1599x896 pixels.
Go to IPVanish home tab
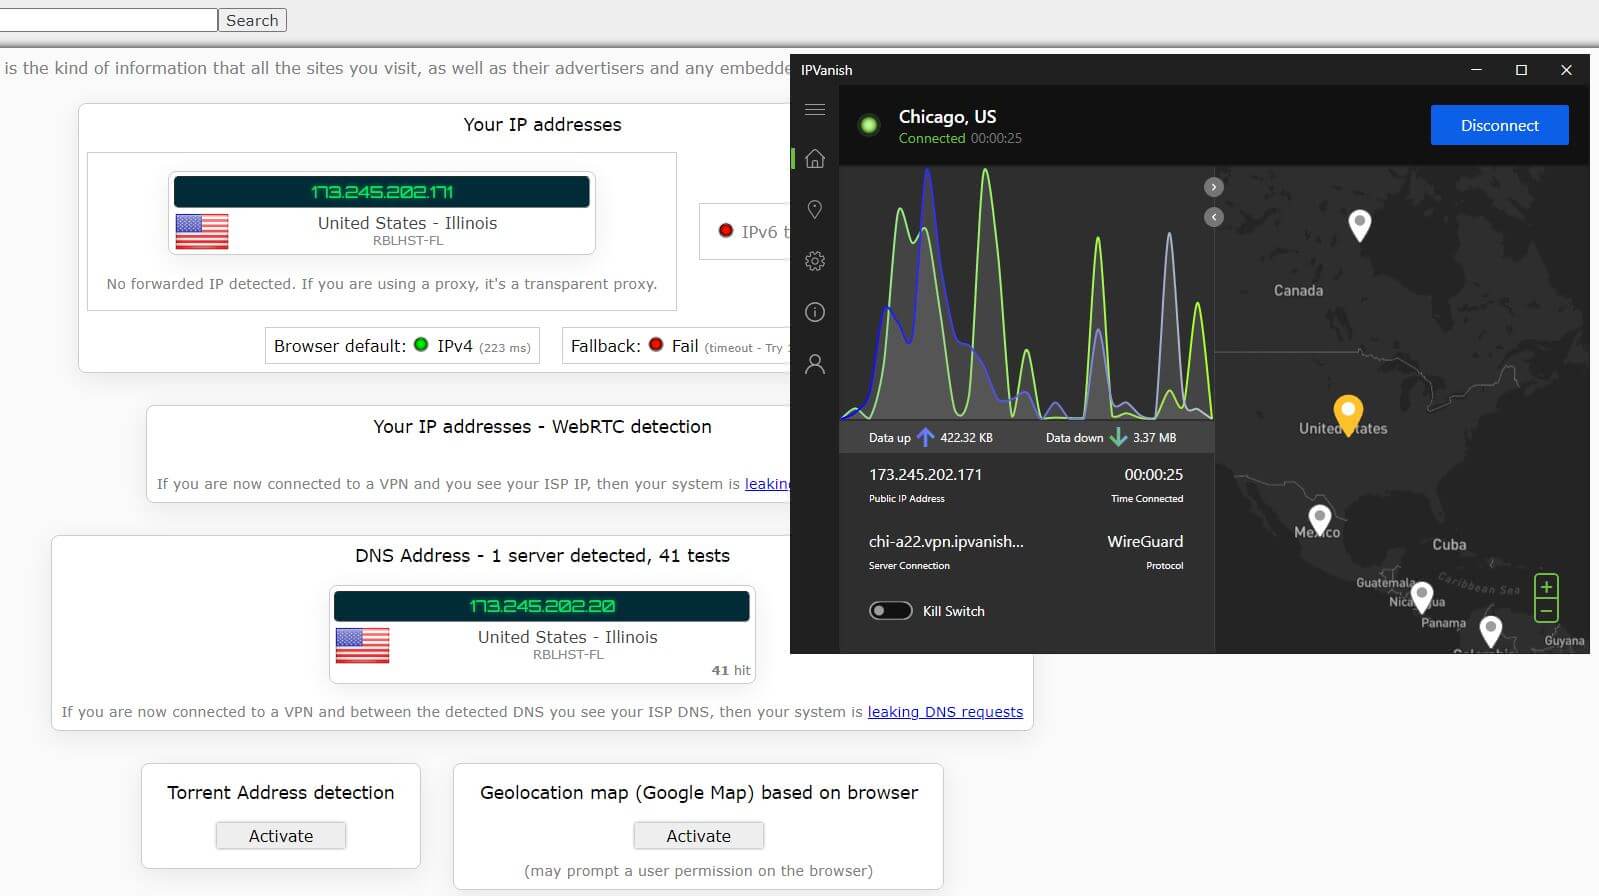coord(815,158)
